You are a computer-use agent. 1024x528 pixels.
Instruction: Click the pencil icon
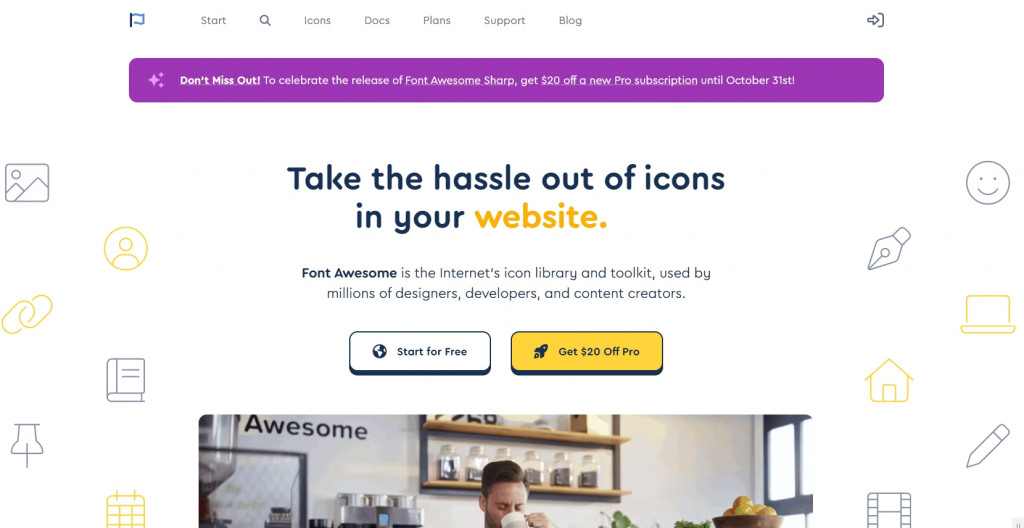click(987, 445)
